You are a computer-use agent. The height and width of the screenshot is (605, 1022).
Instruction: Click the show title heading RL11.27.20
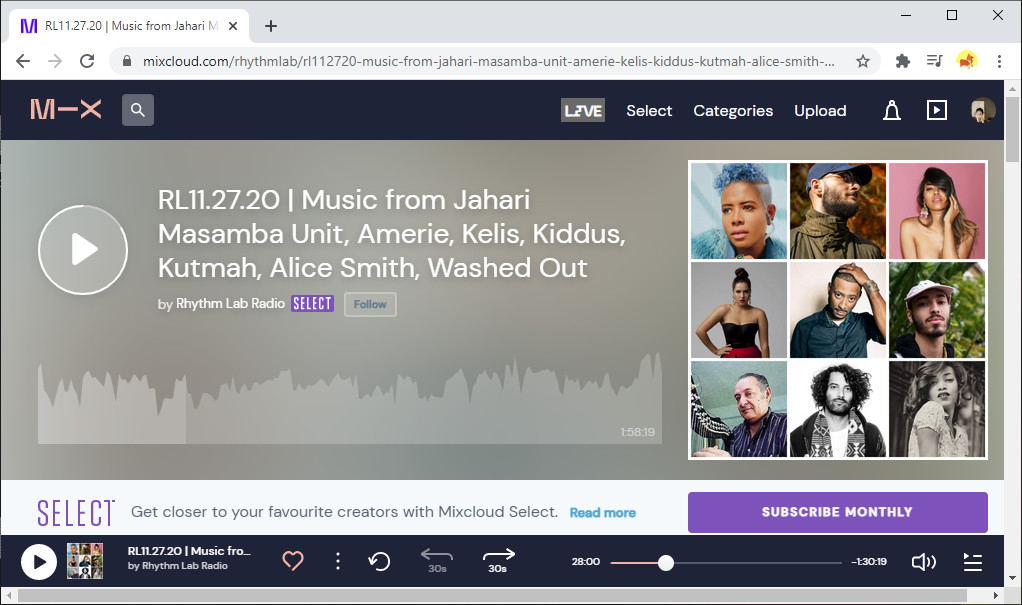coord(391,233)
